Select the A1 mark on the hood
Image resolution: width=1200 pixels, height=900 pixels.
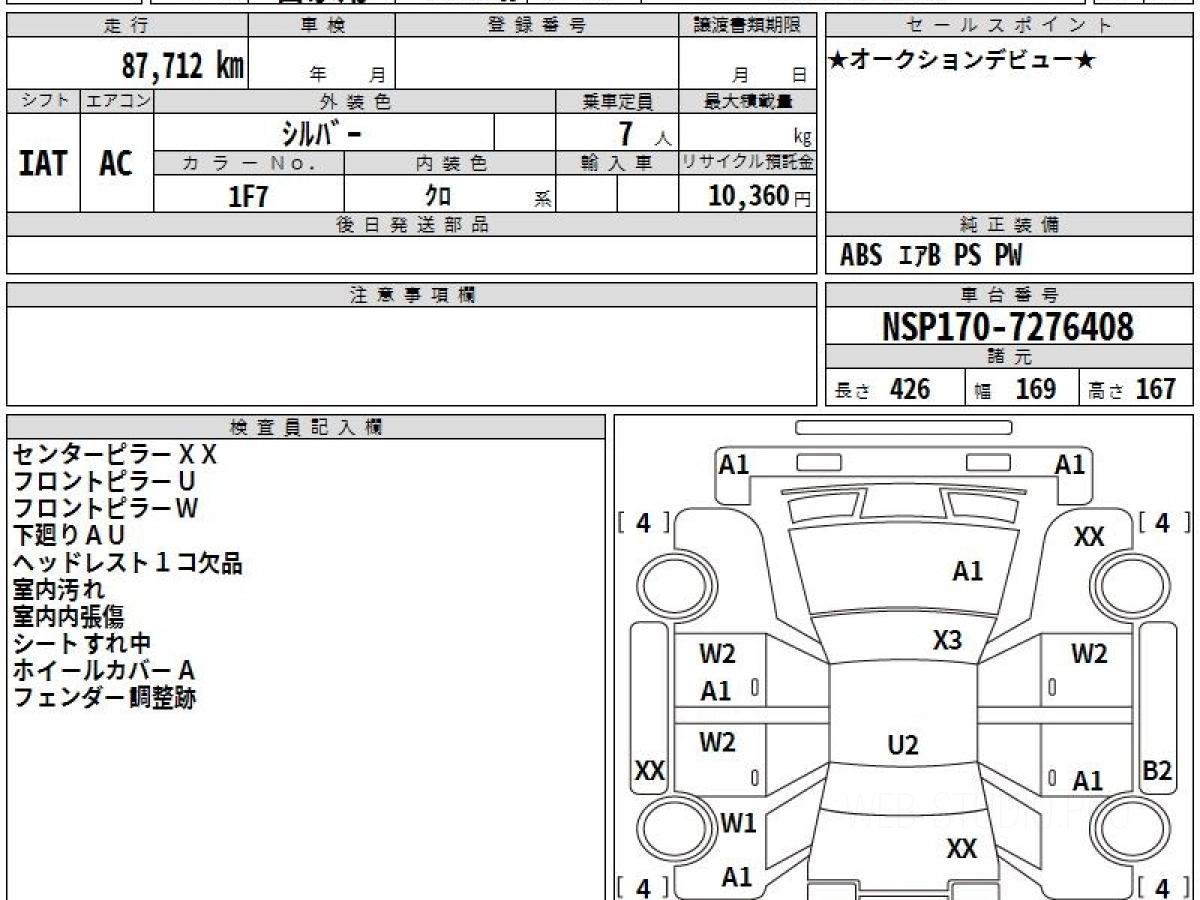pyautogui.click(x=967, y=571)
